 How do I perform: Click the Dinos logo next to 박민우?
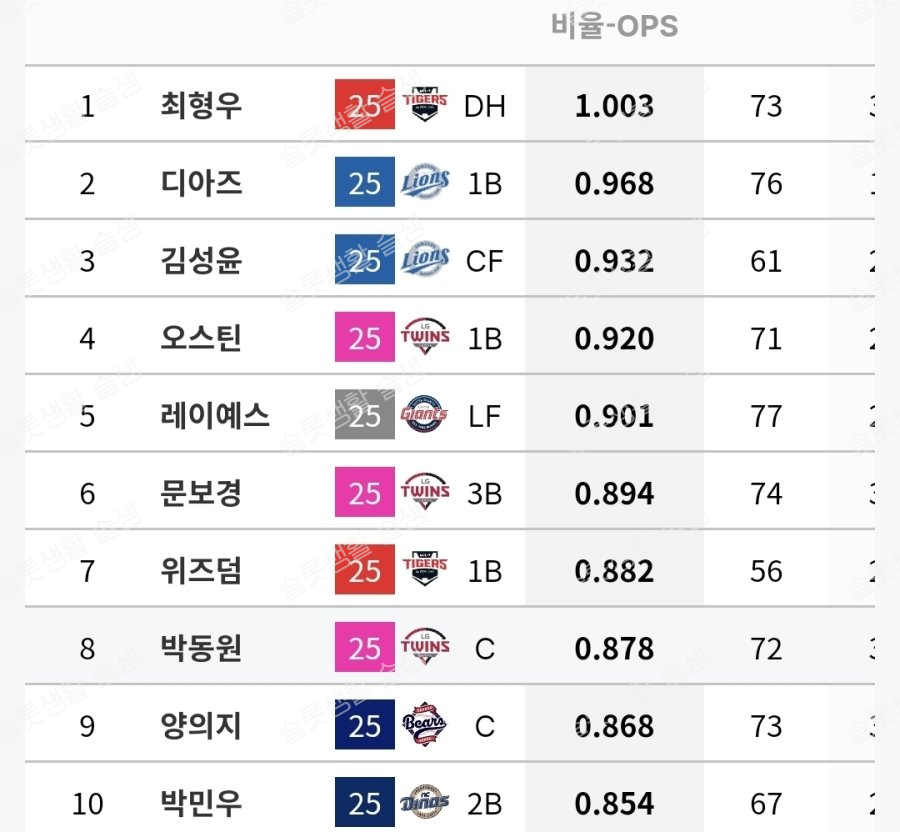point(425,802)
